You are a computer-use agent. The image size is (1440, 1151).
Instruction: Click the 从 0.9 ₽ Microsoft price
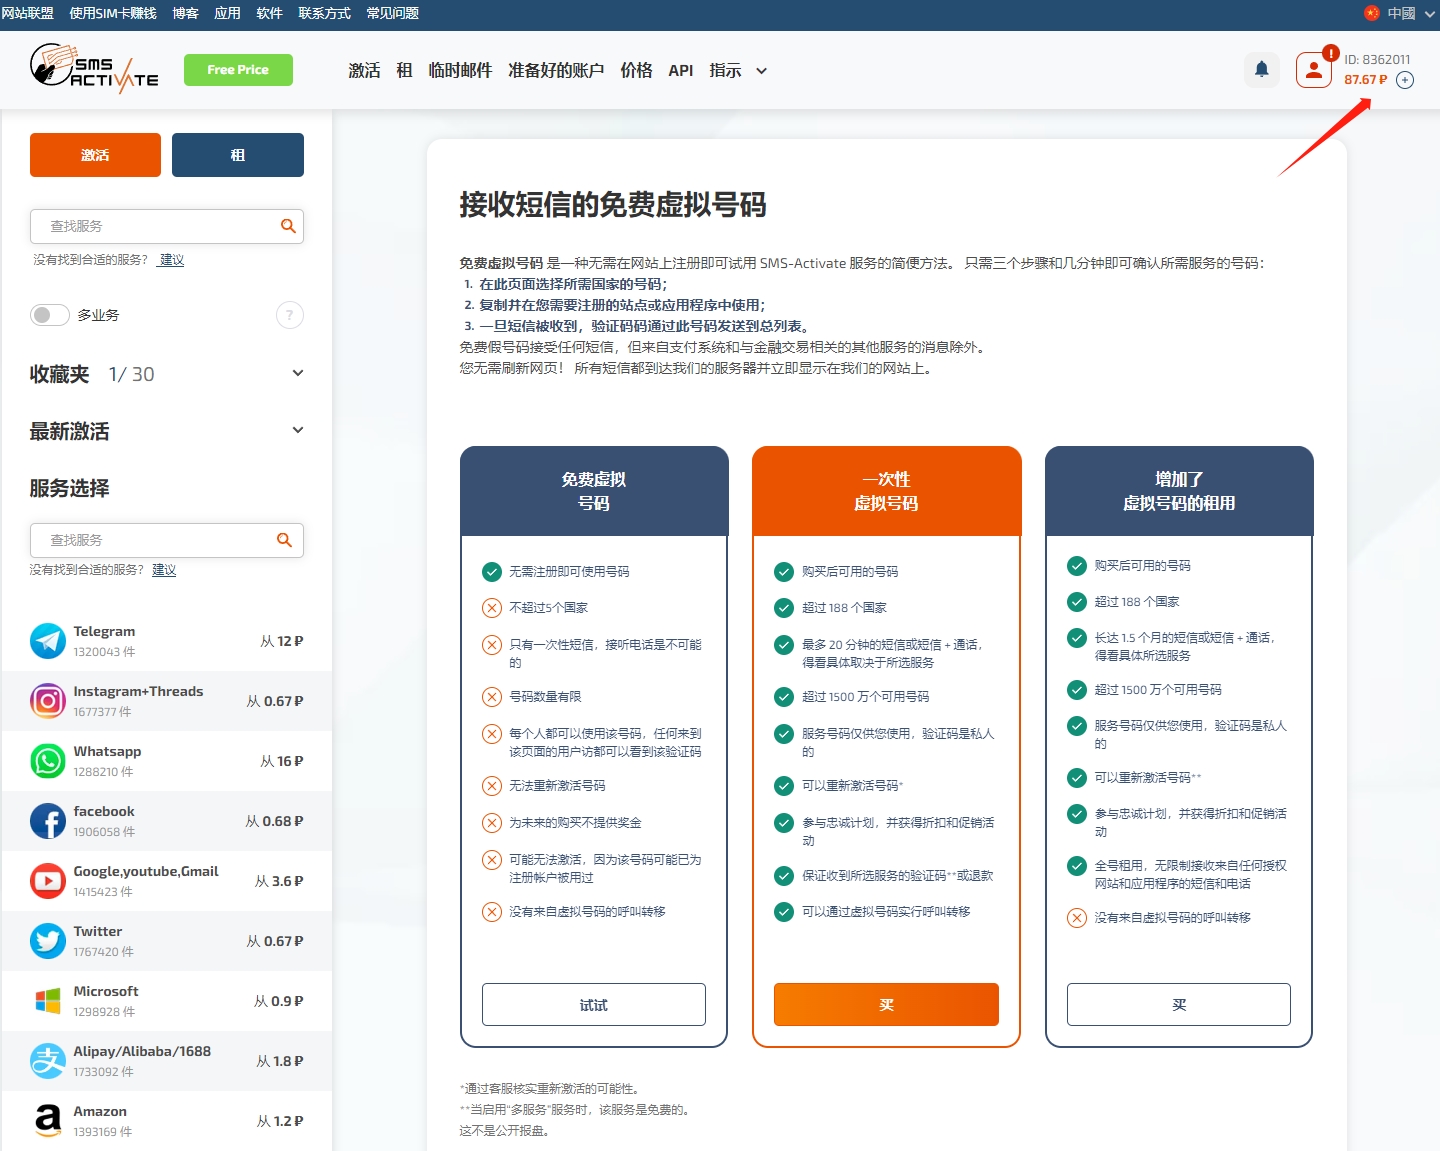tap(279, 1001)
